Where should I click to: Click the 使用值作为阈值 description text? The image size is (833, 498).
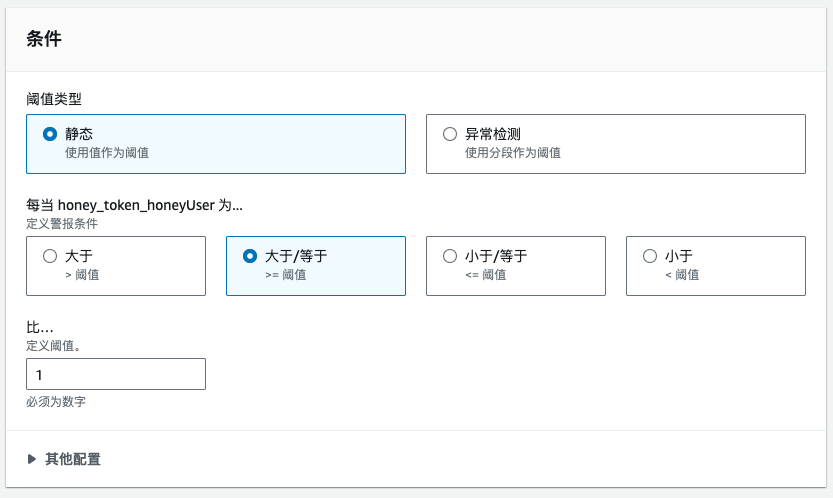pos(107,153)
